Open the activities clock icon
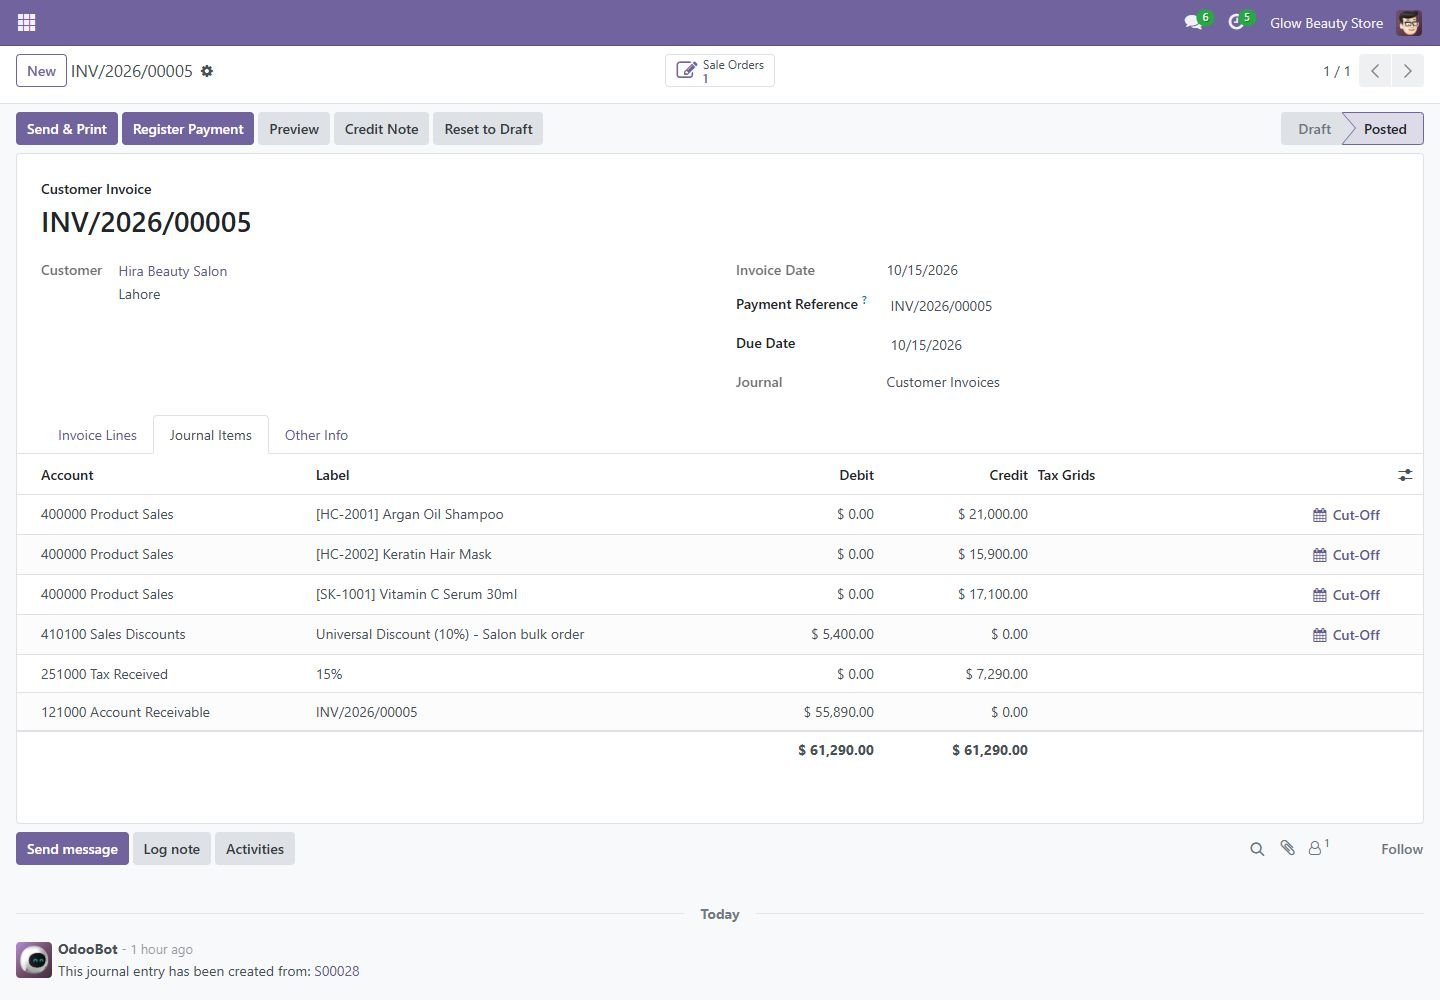The image size is (1440, 1000). [x=1236, y=22]
